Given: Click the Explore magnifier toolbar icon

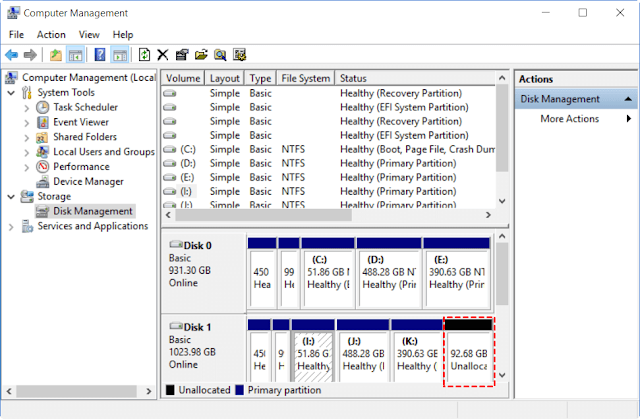Looking at the screenshot, I should pos(220,55).
